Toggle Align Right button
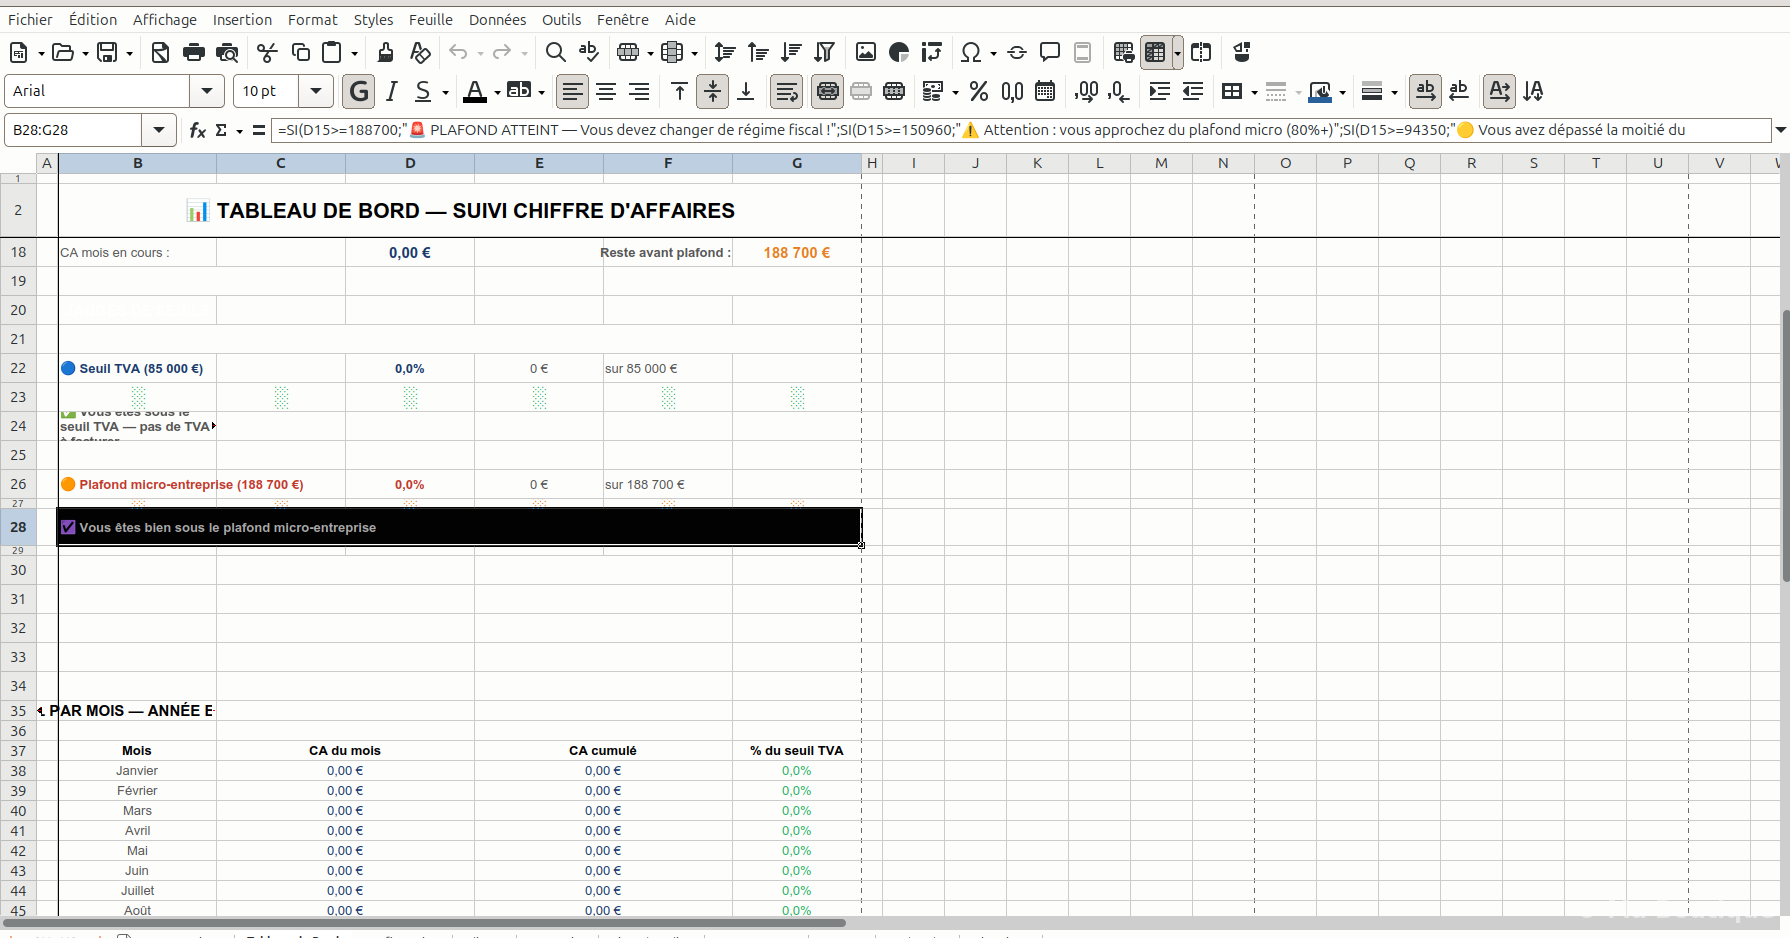 pos(639,91)
